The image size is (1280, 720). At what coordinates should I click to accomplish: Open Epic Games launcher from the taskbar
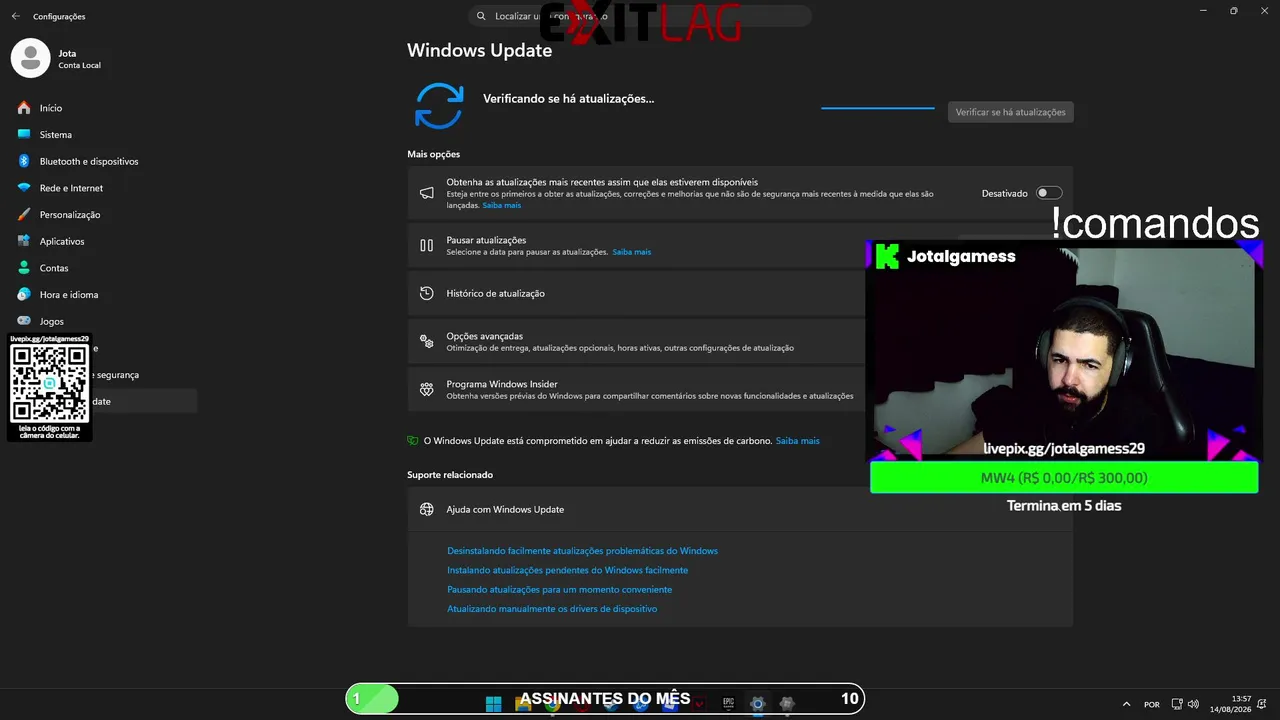(x=728, y=703)
